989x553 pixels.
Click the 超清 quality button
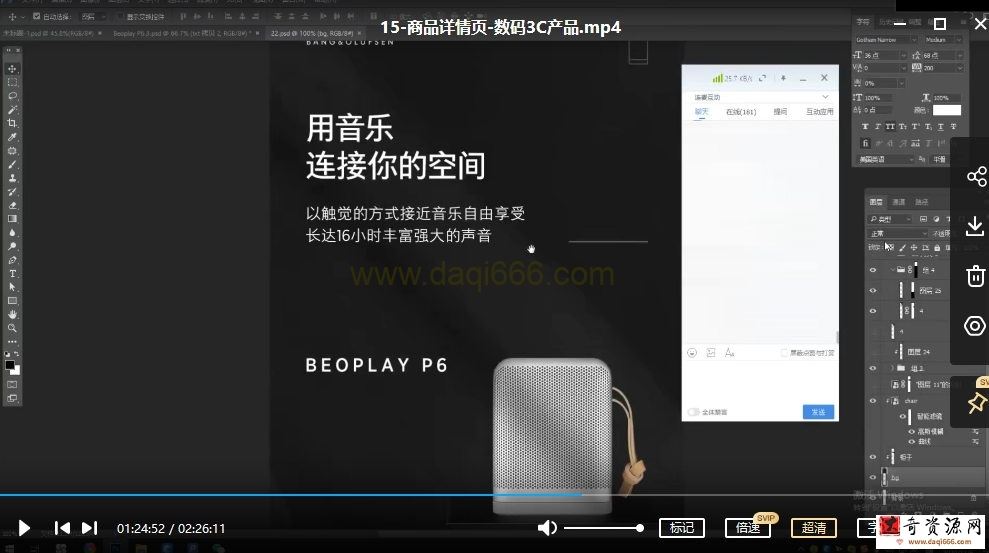[x=814, y=528]
